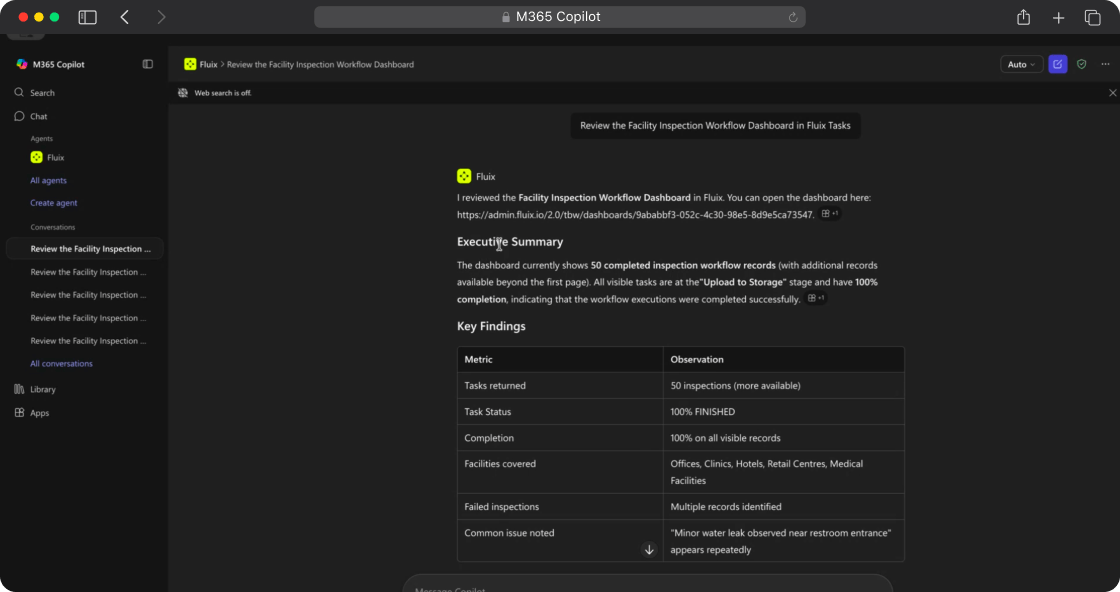Open the Apps section
This screenshot has width=1120, height=592.
coord(31,413)
